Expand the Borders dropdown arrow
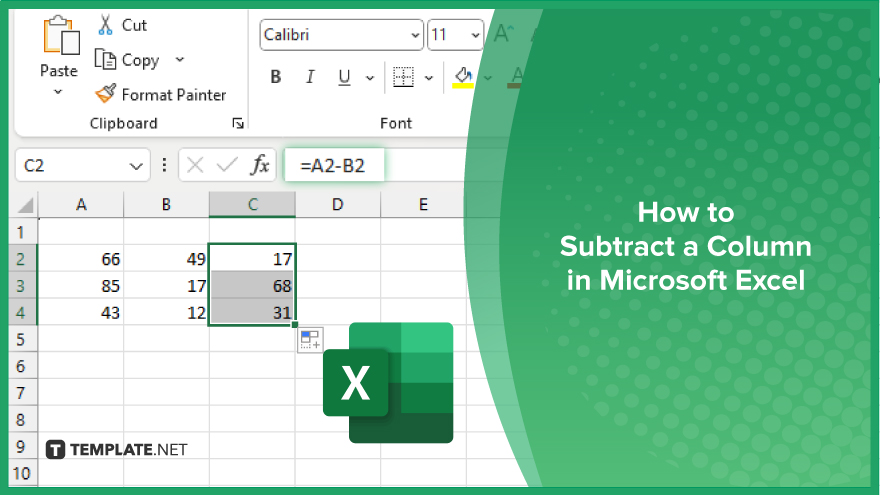 pos(429,77)
